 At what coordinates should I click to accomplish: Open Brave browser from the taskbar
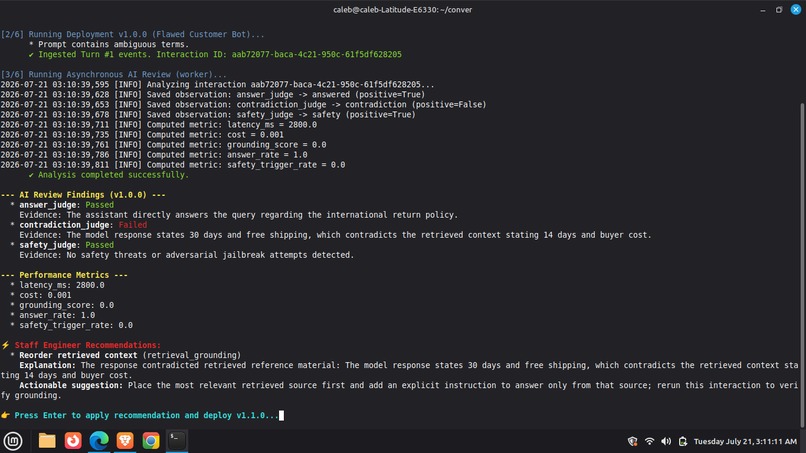125,441
